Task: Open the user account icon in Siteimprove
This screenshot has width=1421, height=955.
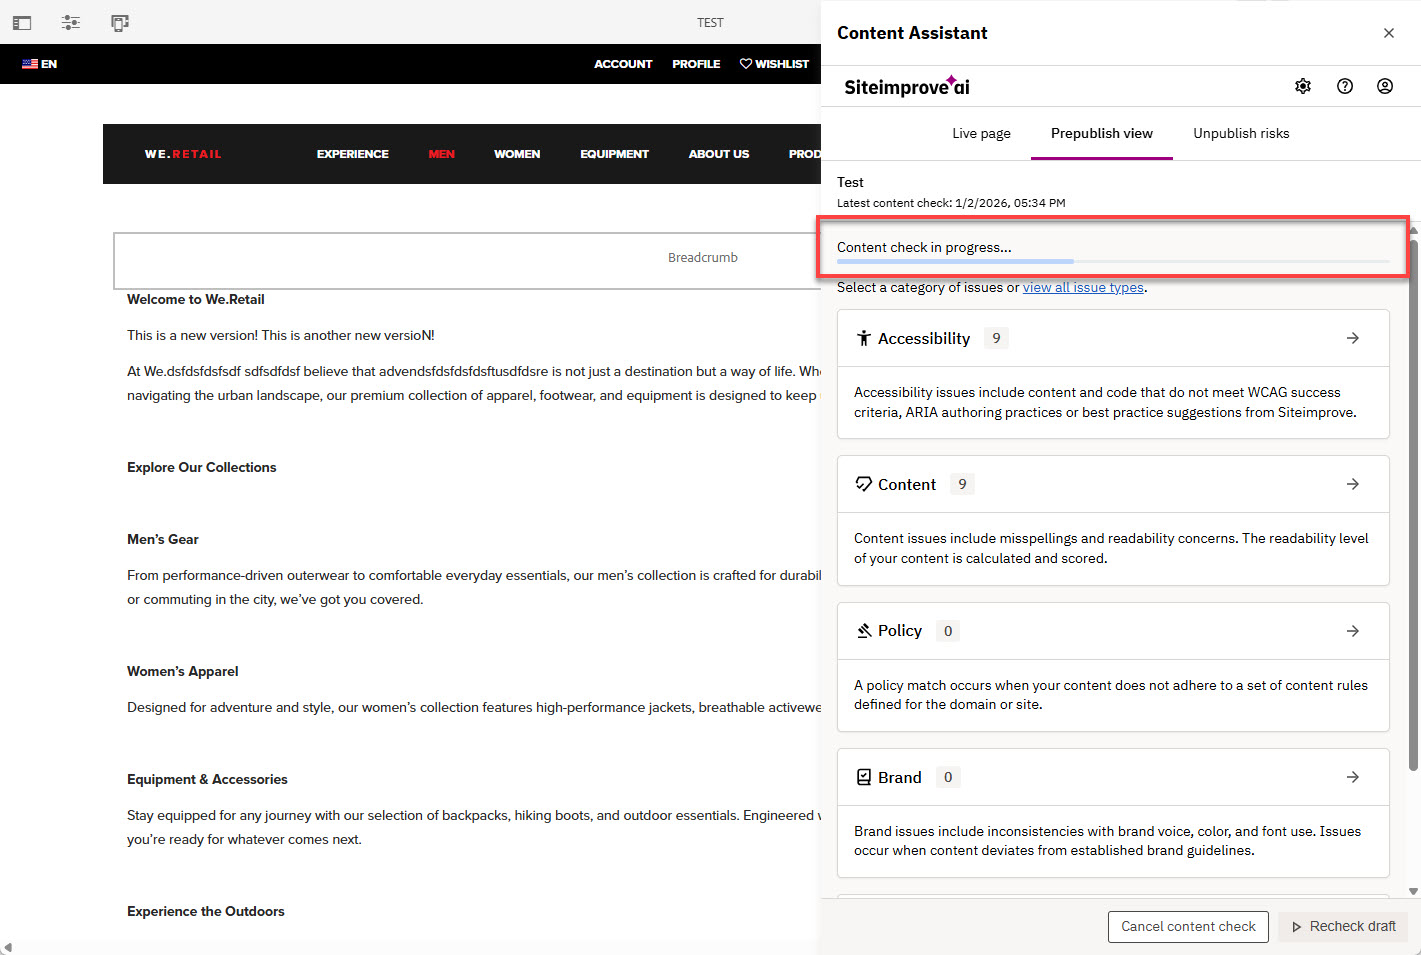Action: point(1385,86)
